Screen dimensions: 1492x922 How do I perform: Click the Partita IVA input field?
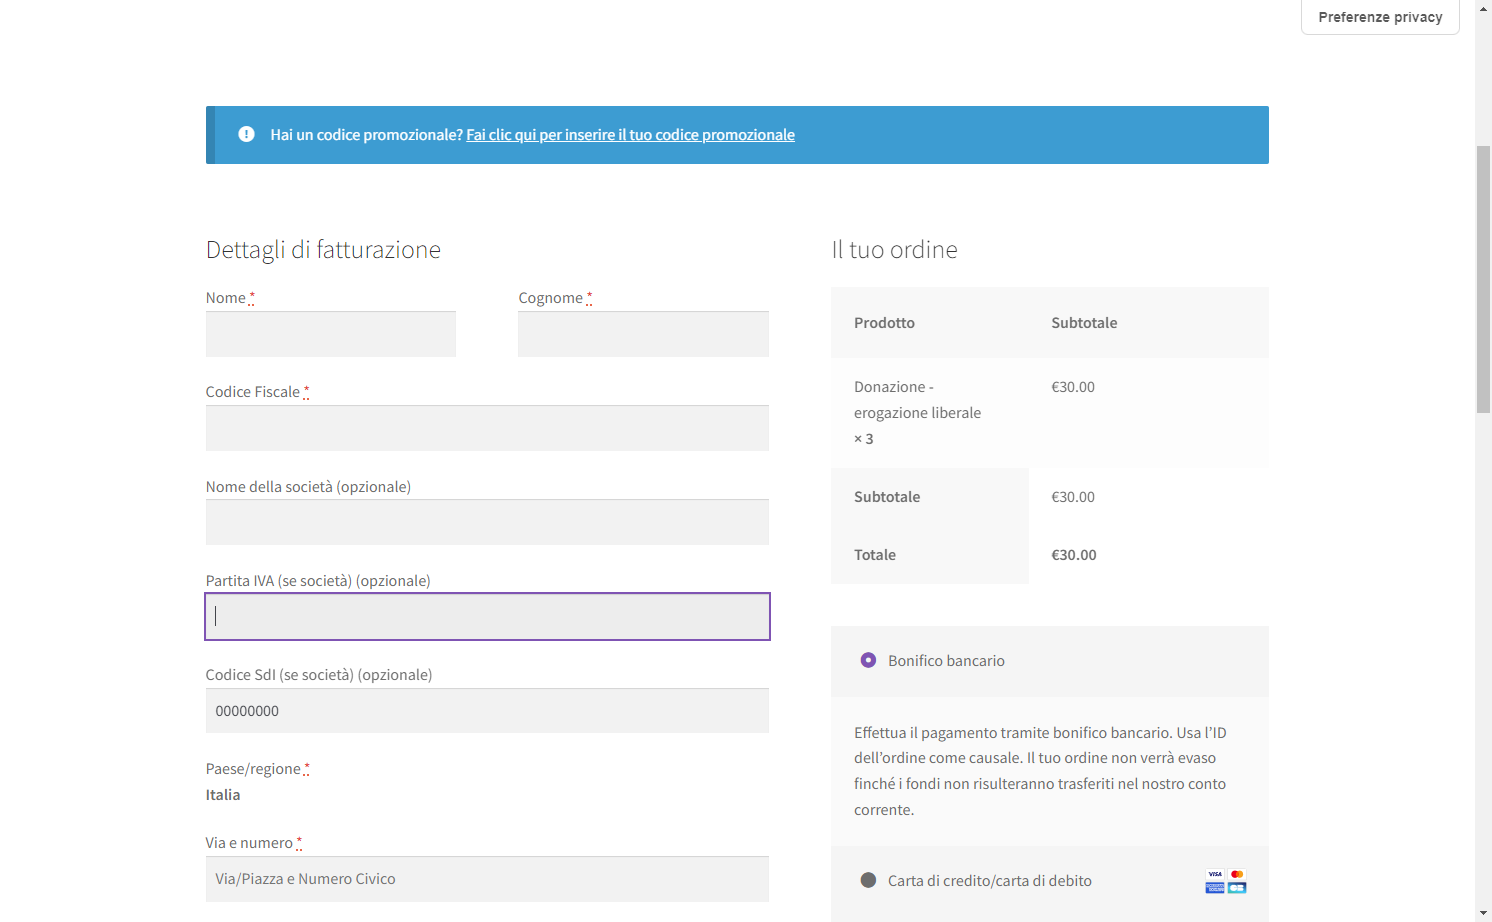point(487,616)
